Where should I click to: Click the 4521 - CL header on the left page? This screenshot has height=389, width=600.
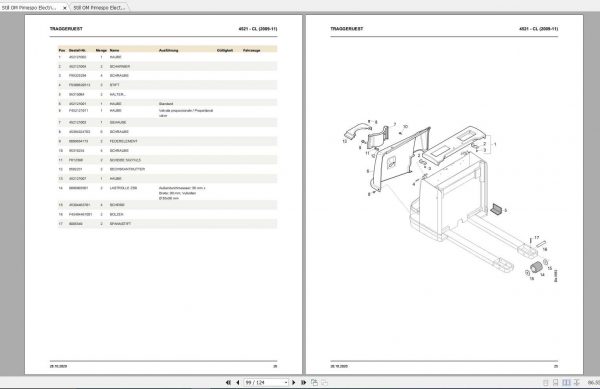[258, 29]
